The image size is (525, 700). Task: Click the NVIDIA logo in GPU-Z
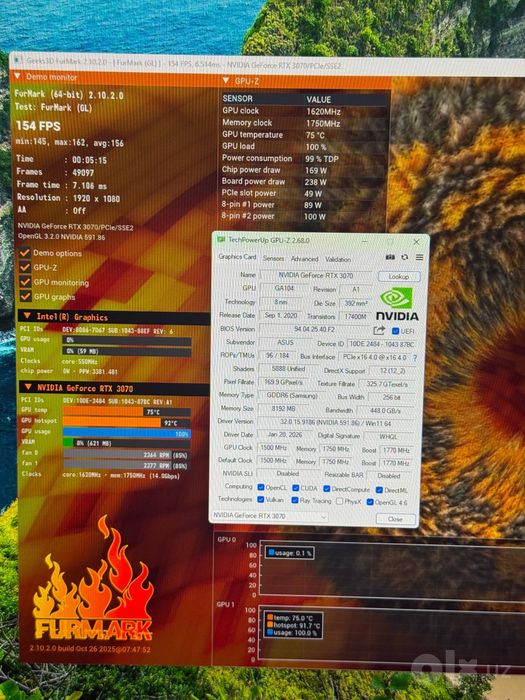point(396,304)
